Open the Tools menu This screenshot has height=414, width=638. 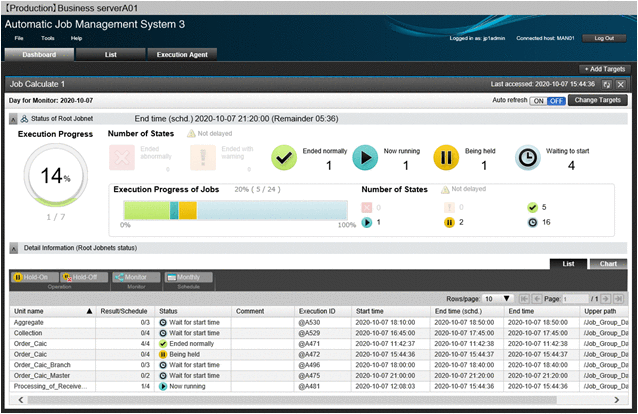48,37
